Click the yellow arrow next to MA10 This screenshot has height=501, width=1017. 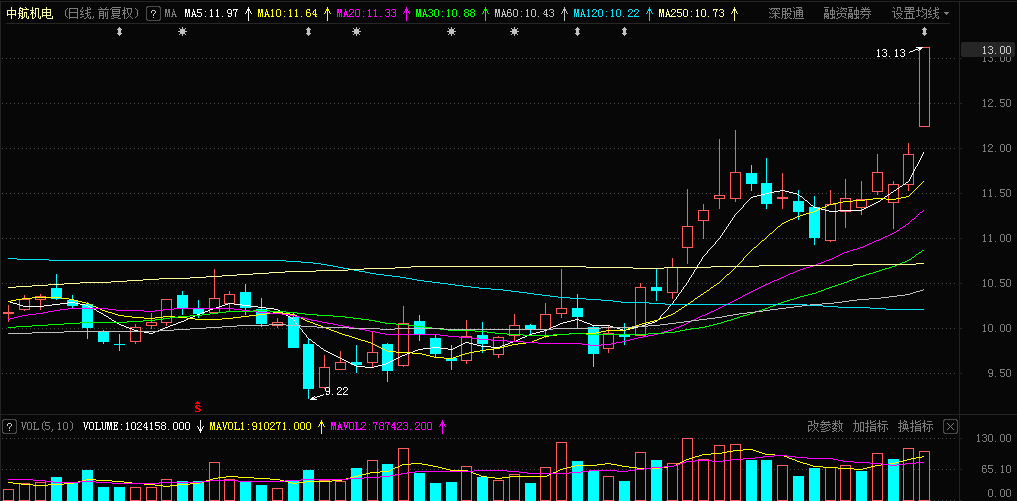(326, 13)
